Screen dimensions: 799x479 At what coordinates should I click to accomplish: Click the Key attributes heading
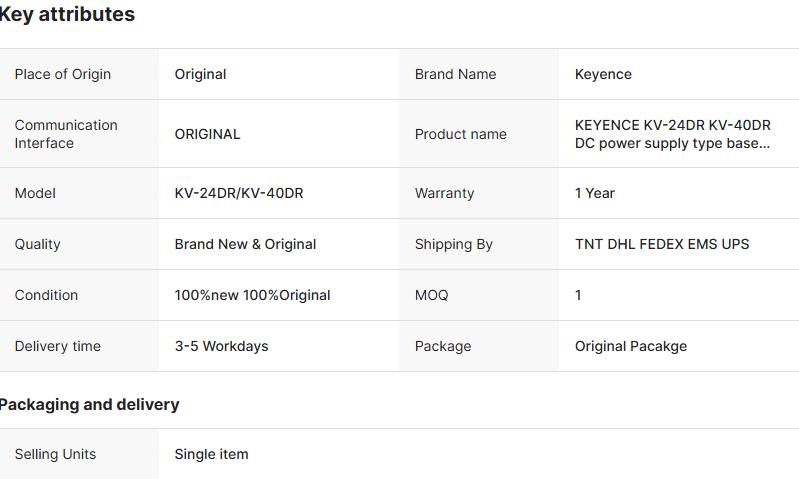[x=66, y=15]
